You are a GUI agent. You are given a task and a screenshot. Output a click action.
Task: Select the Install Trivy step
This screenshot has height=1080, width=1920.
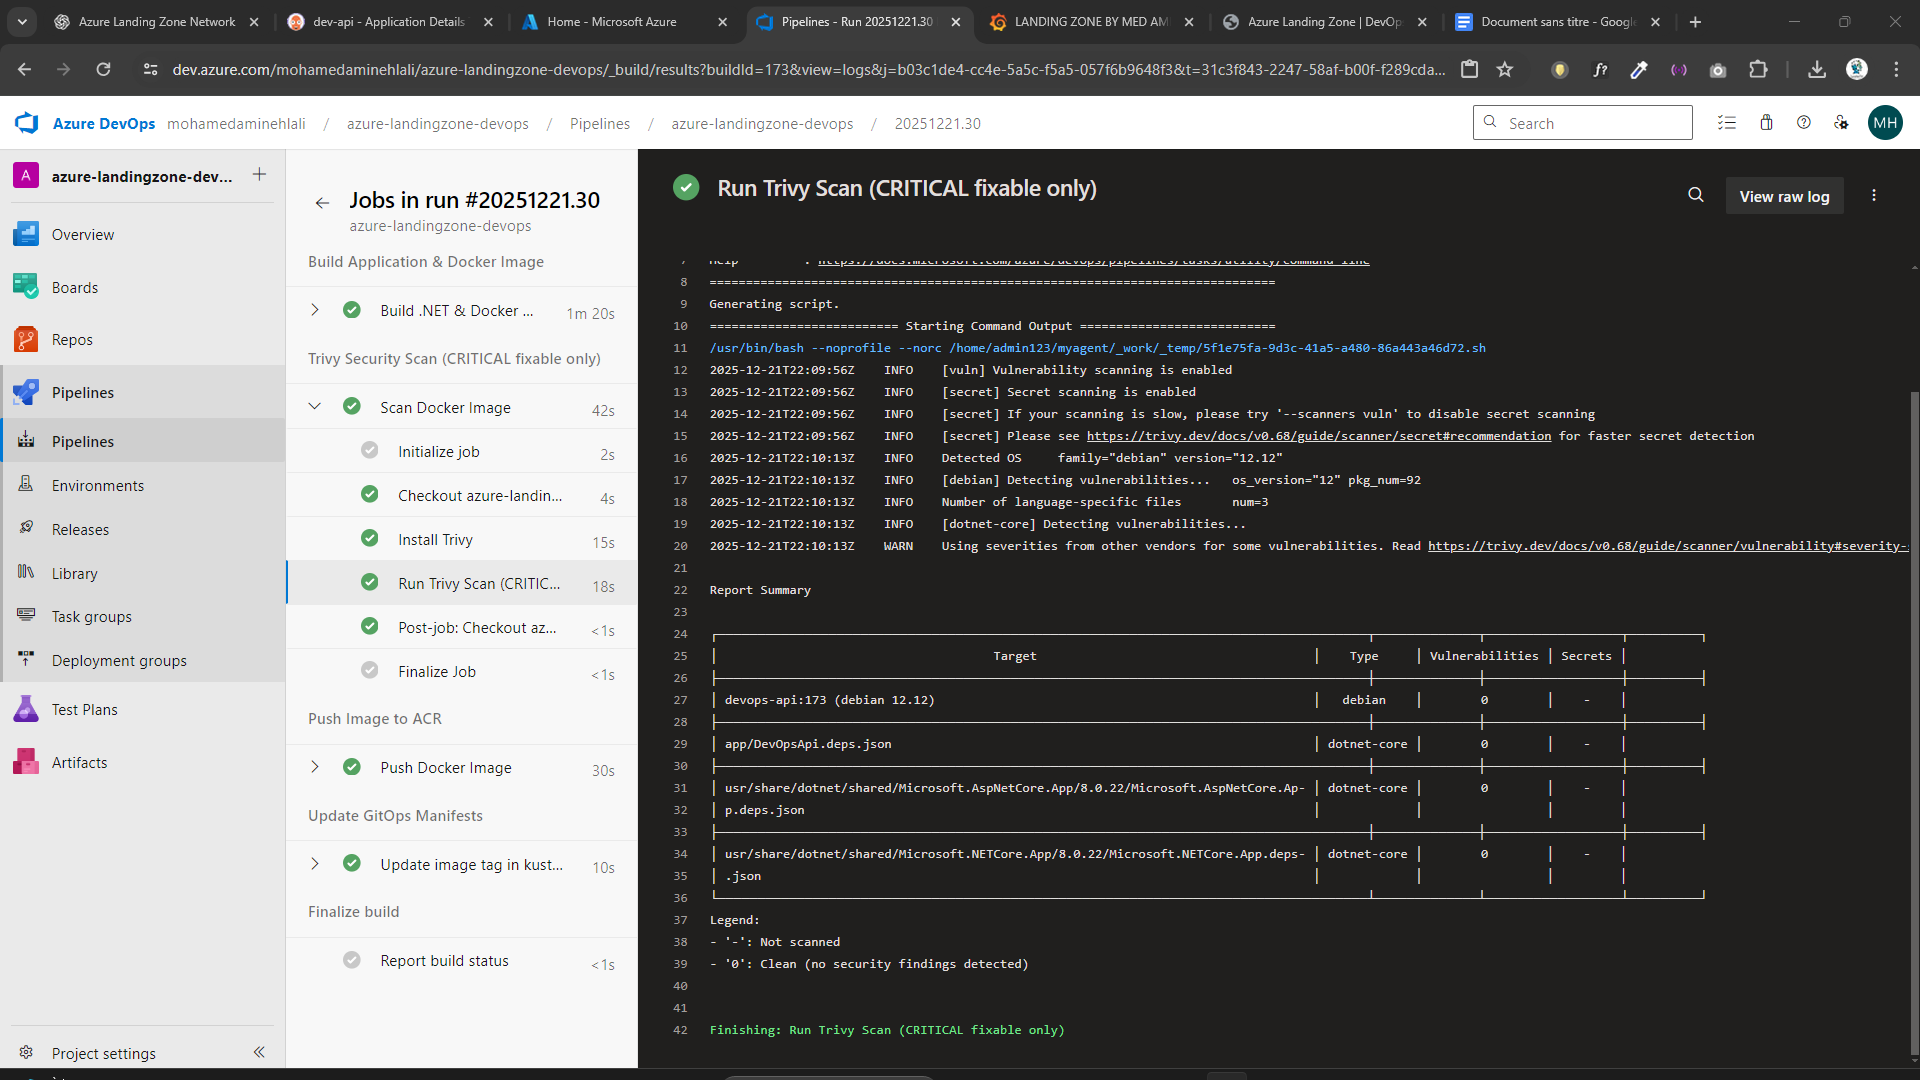point(435,540)
